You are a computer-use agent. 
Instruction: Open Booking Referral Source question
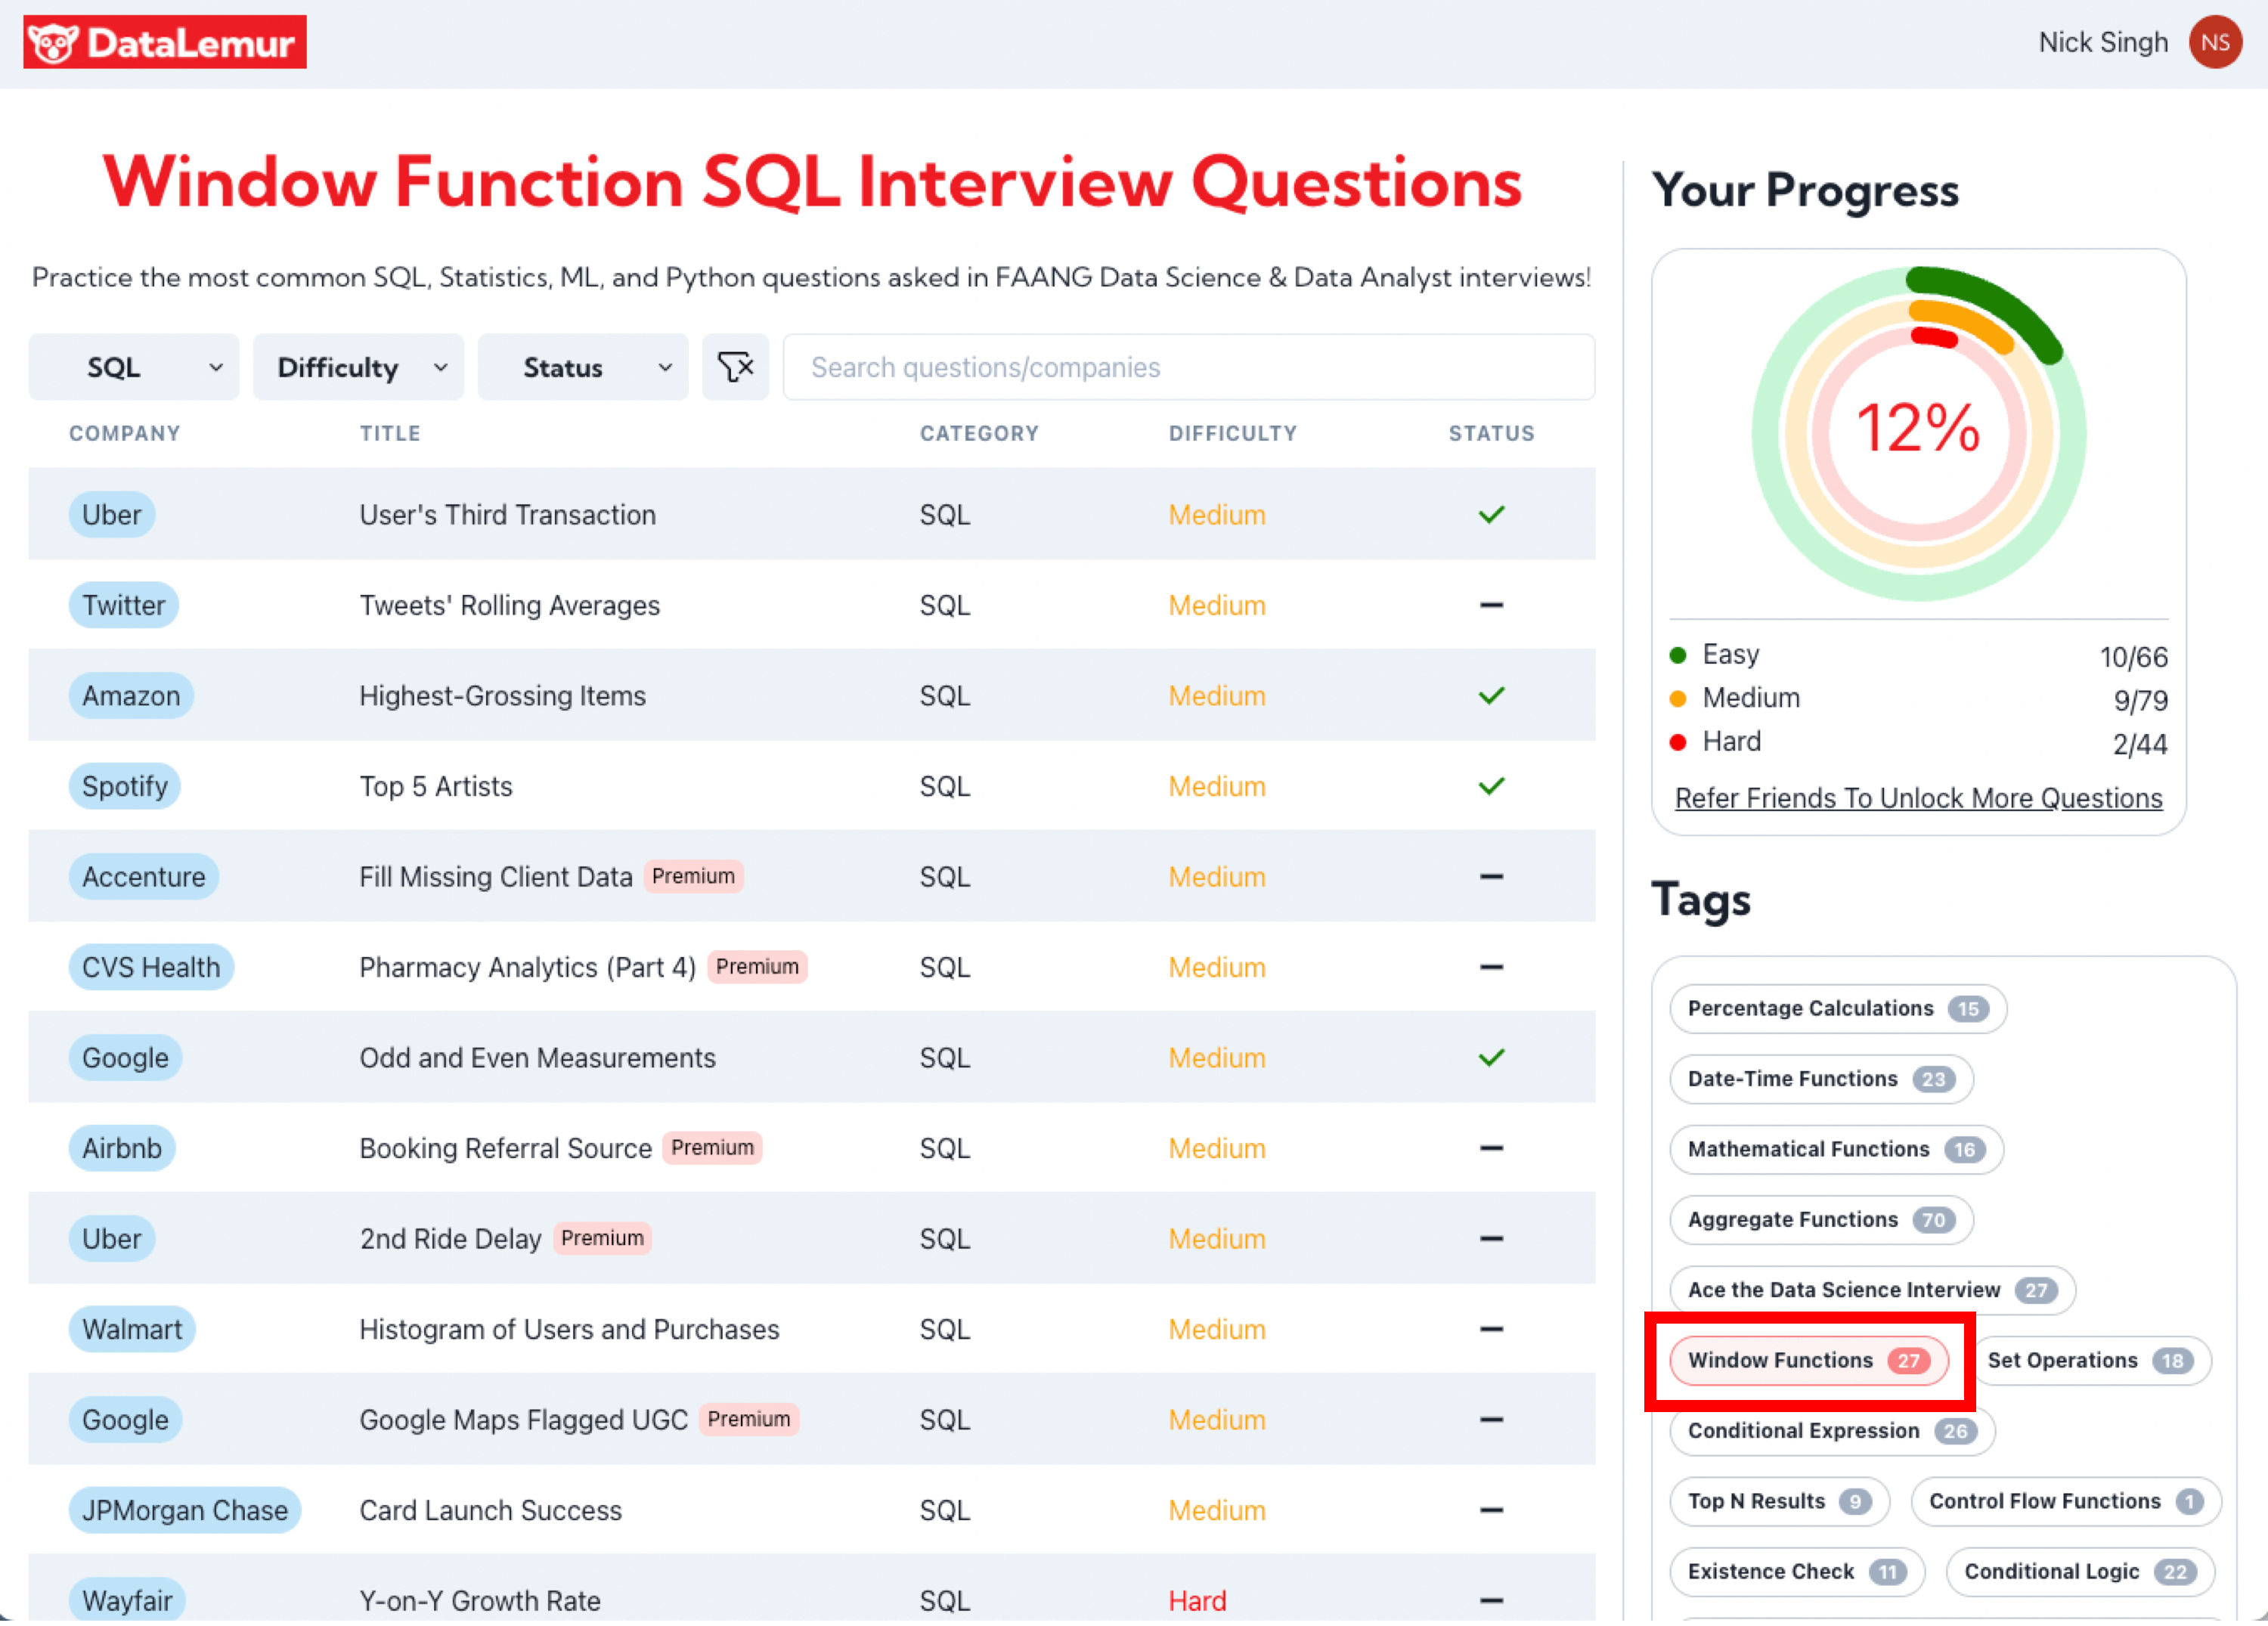tap(505, 1148)
